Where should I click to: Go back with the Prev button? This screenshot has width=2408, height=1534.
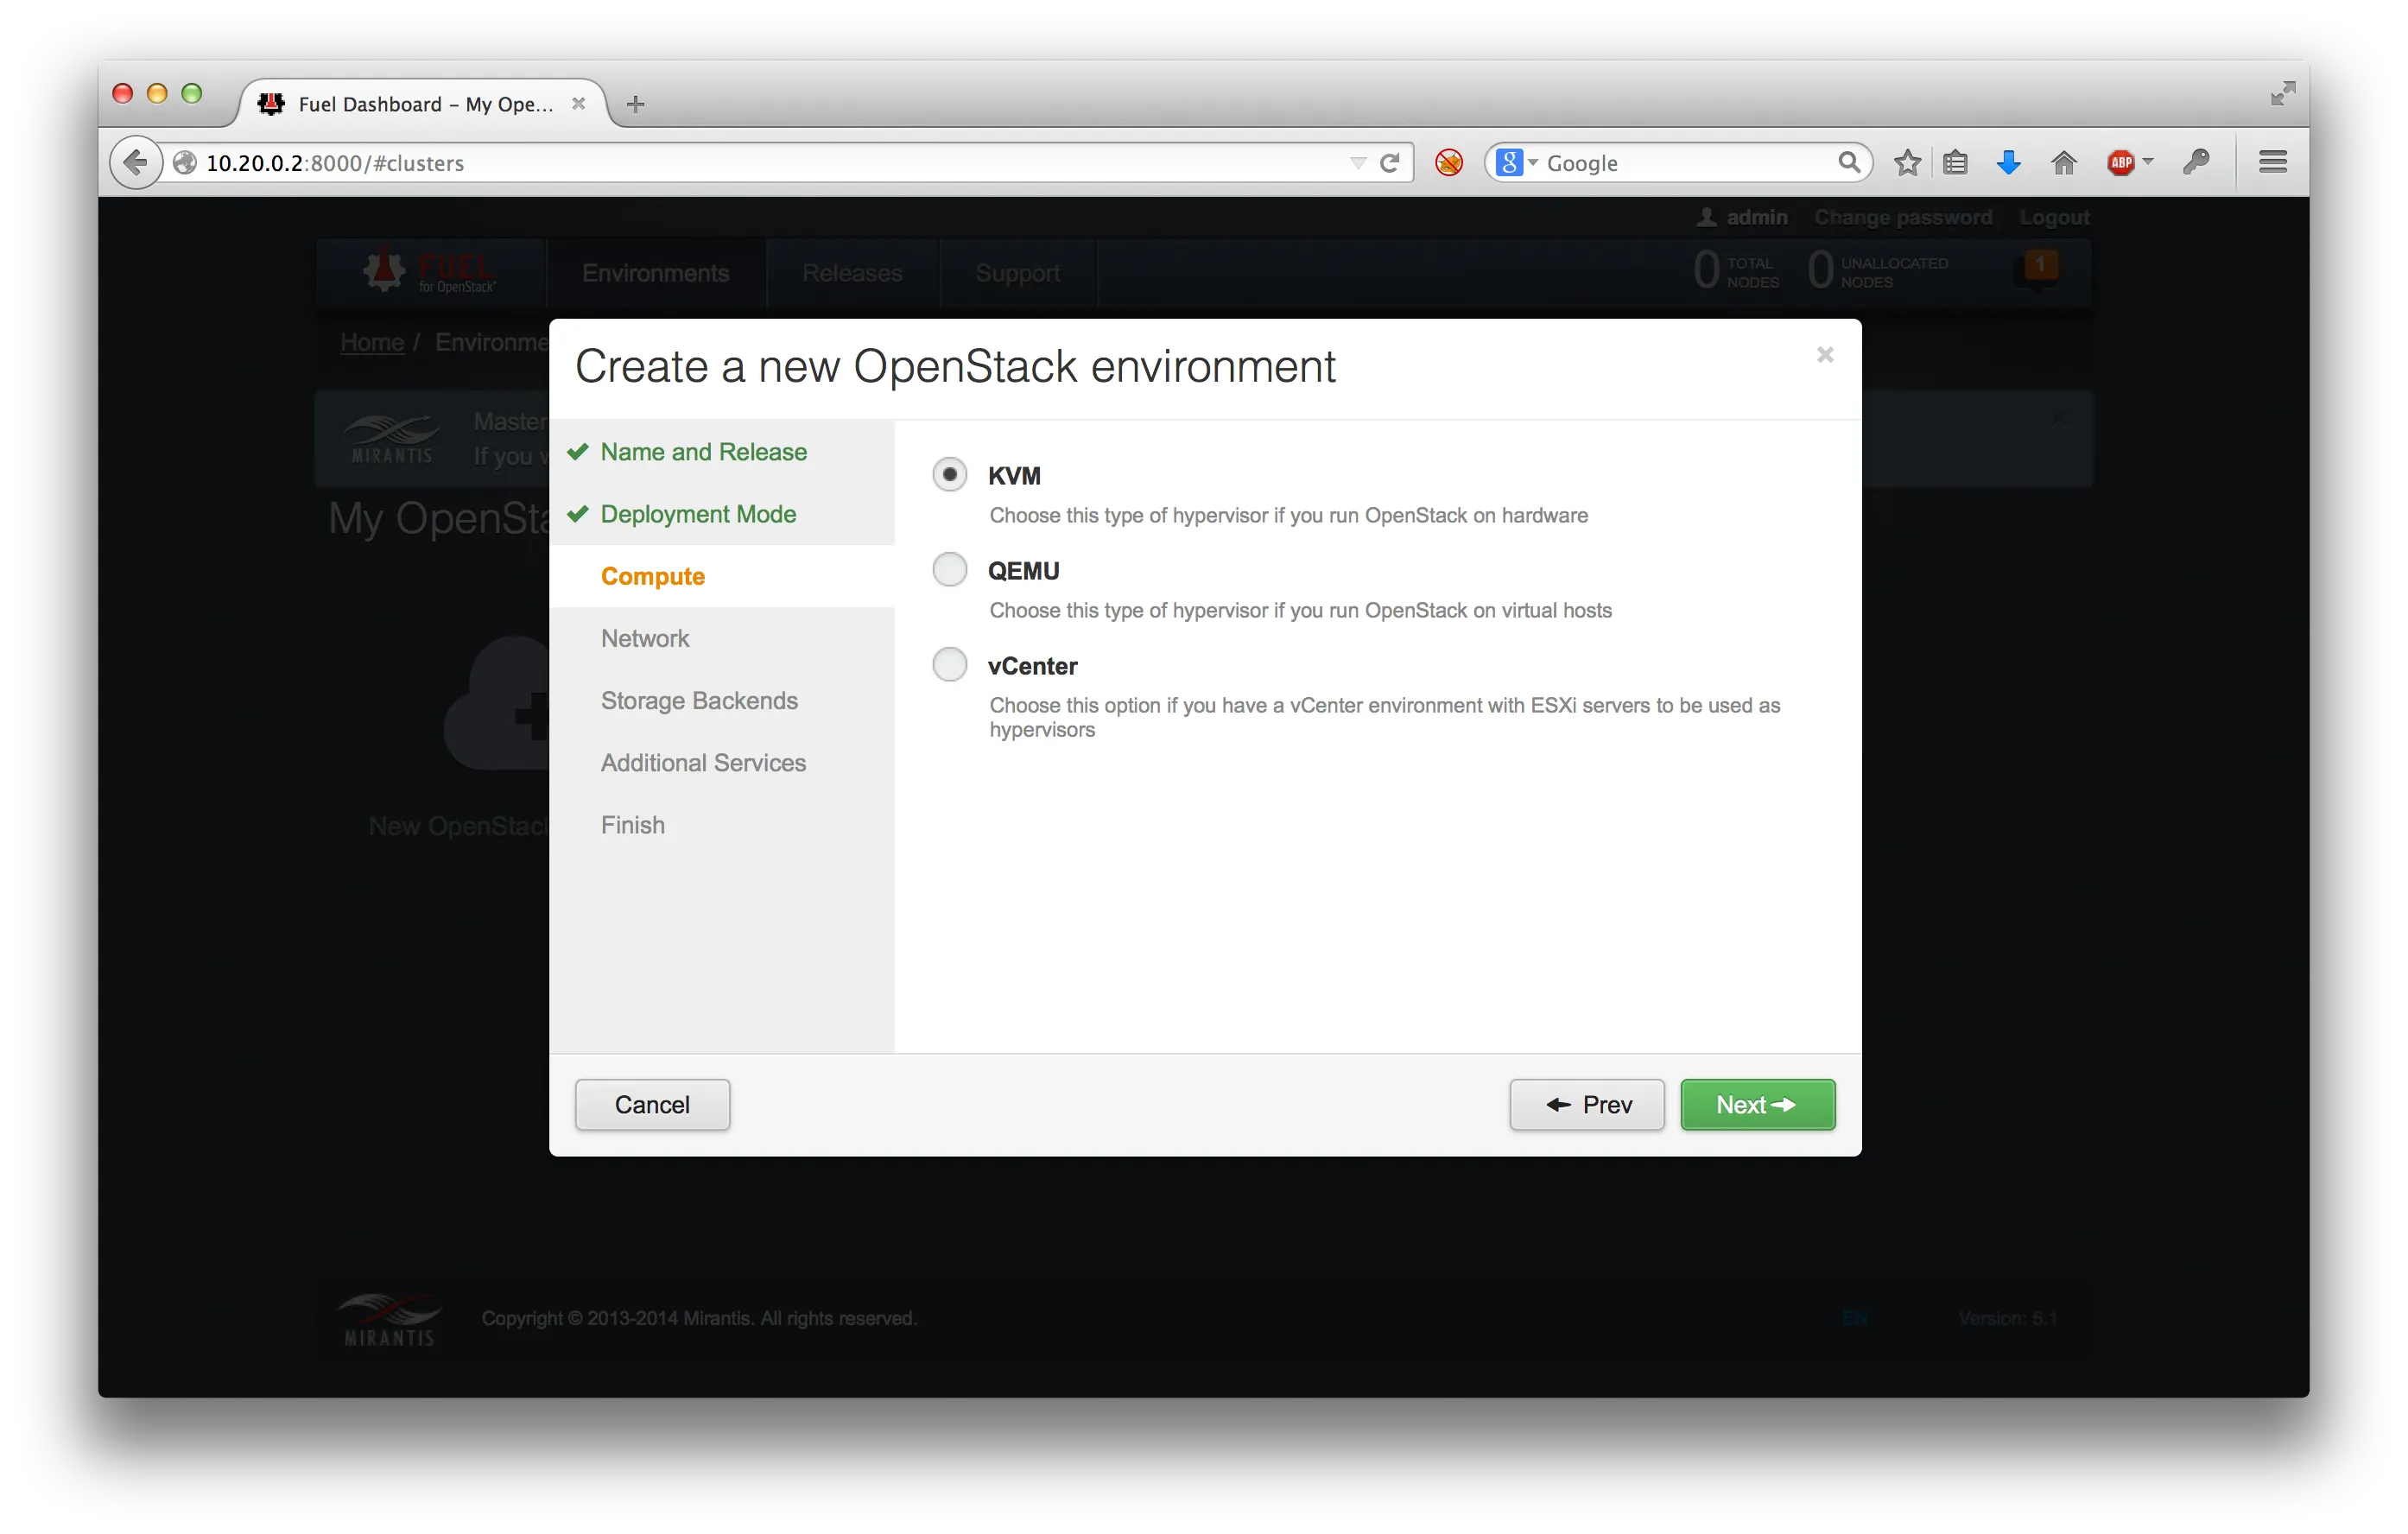point(1587,1104)
